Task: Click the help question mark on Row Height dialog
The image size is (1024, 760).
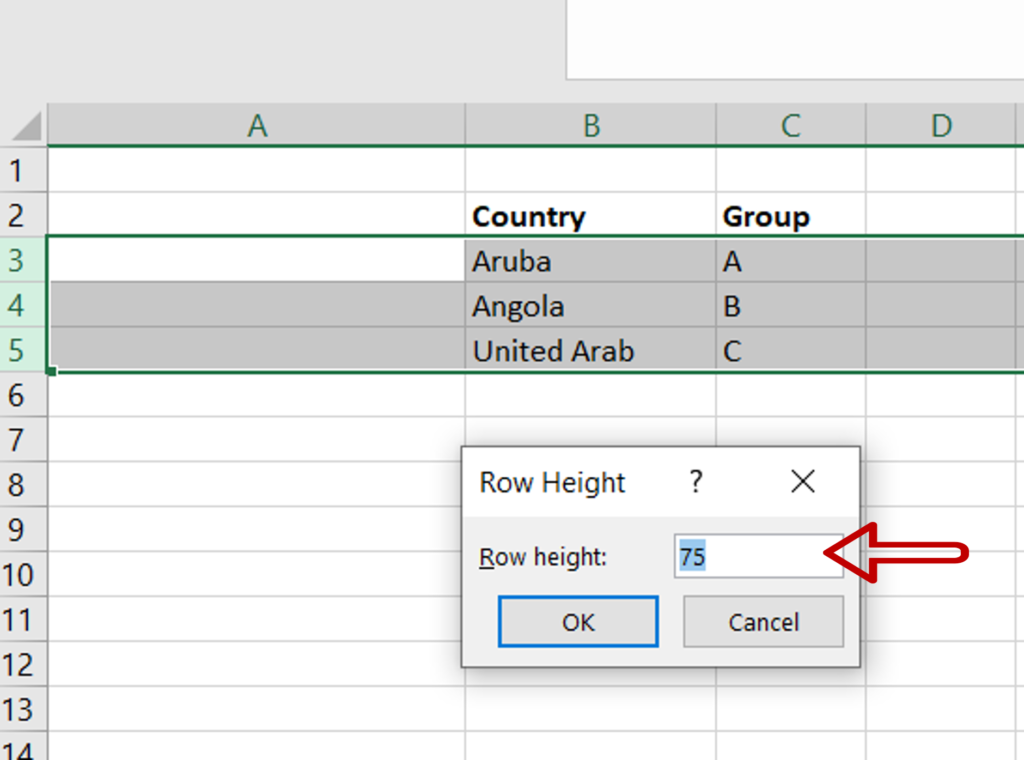Action: [696, 483]
